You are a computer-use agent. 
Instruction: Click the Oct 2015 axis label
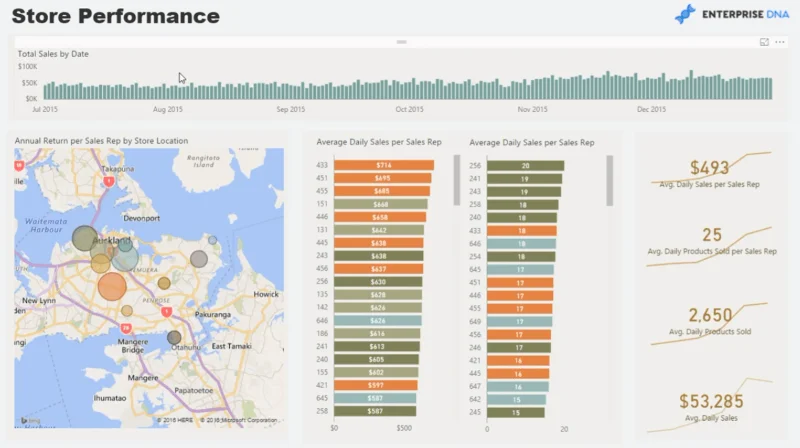coord(409,109)
